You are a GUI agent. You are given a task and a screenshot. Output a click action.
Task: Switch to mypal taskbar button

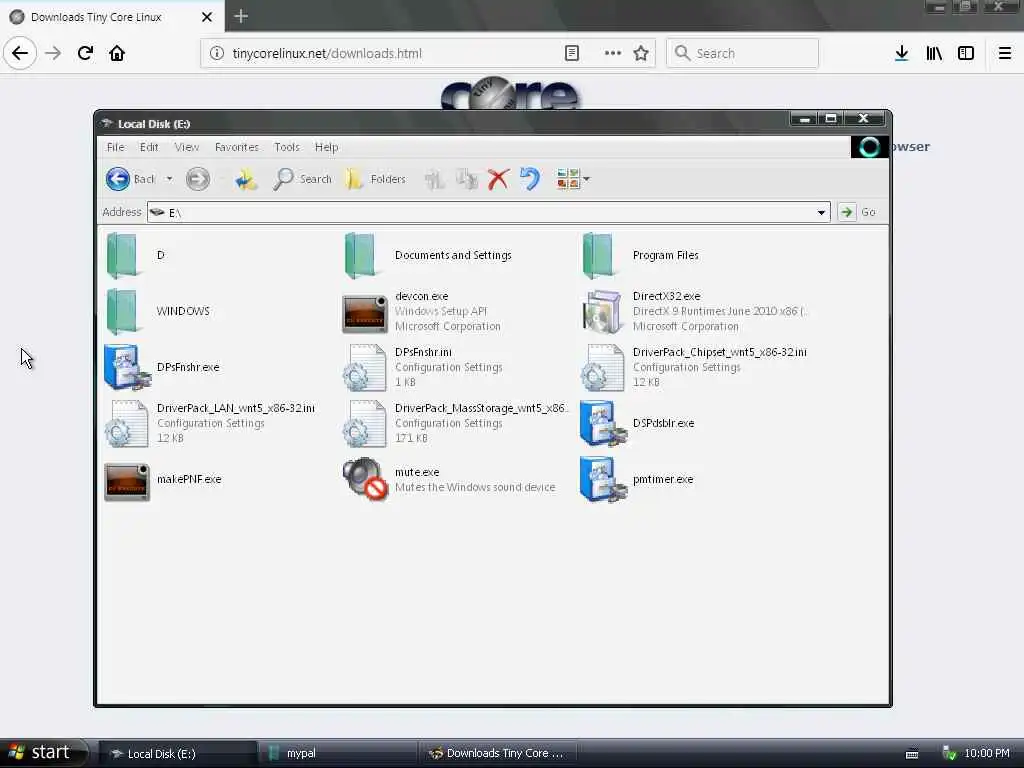coord(338,754)
